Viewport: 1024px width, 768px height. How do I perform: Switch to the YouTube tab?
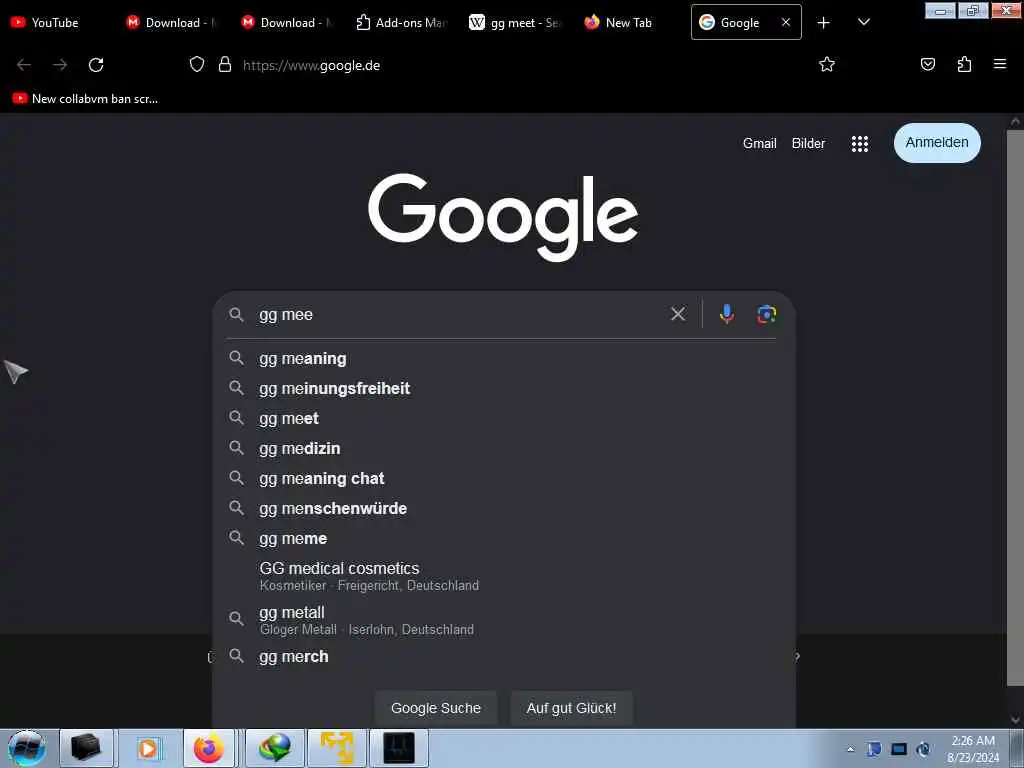point(55,23)
